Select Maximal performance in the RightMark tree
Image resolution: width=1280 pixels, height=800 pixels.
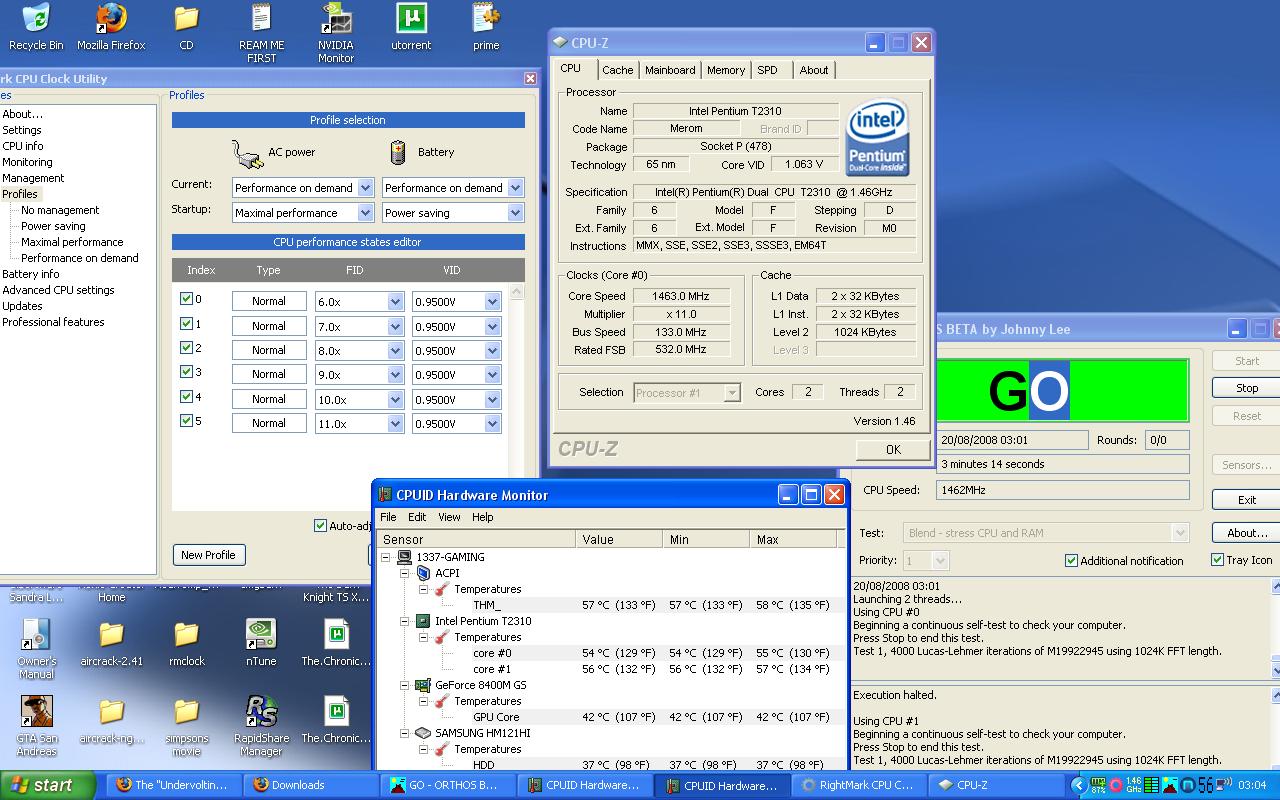pos(72,242)
